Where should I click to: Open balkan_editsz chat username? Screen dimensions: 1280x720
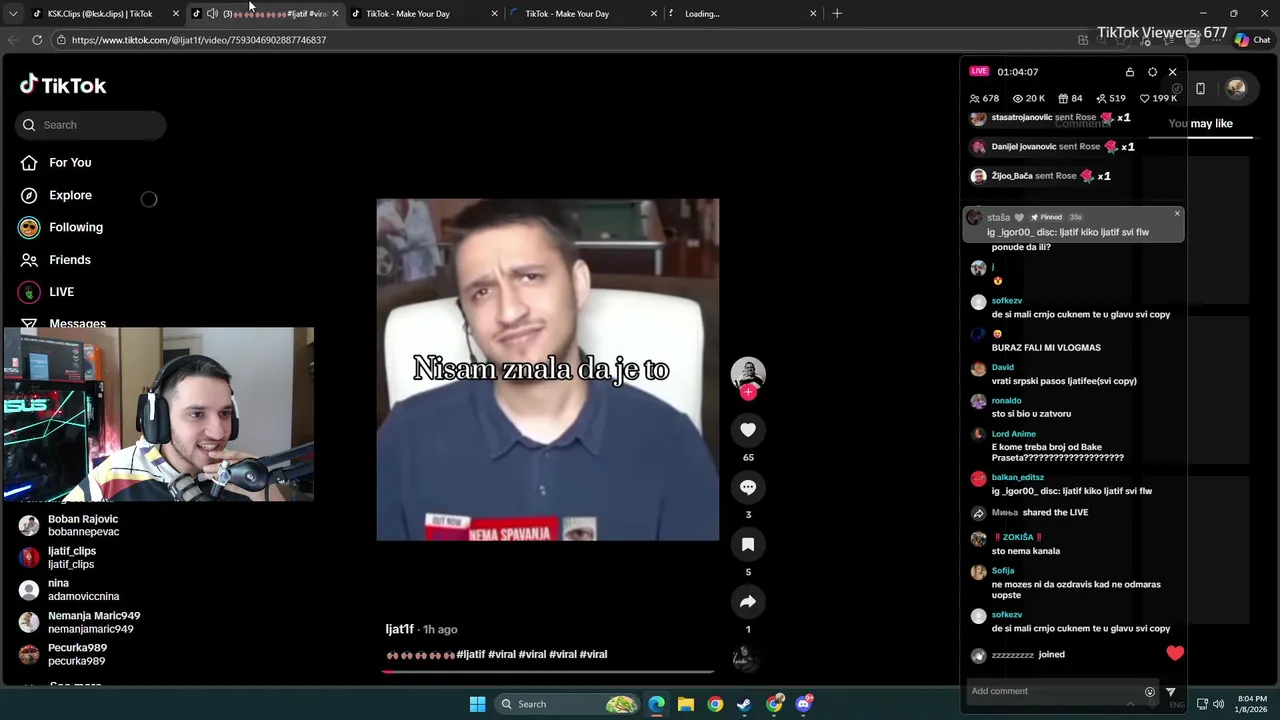[1018, 478]
